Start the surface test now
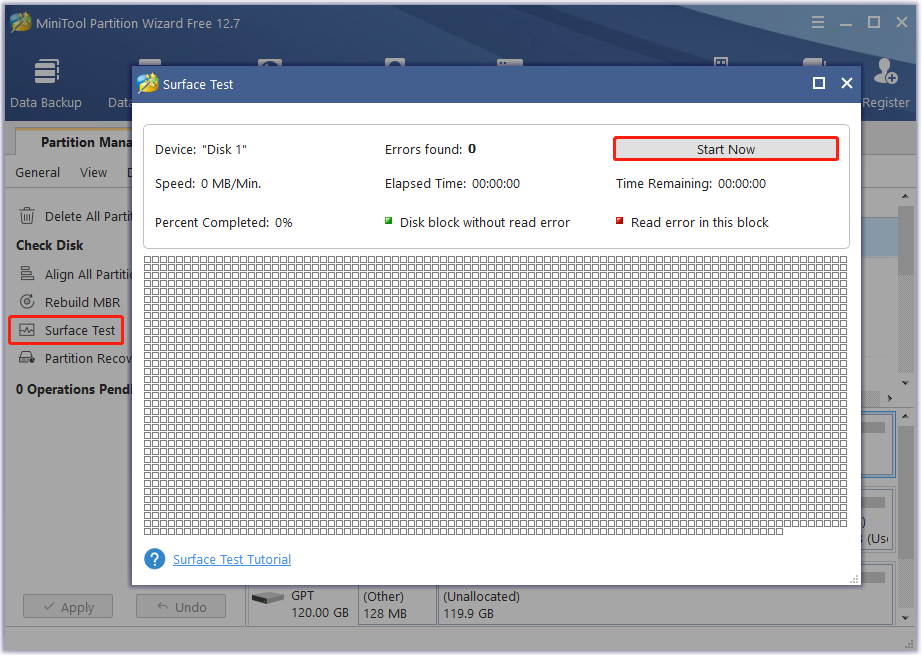922x656 pixels. tap(726, 149)
